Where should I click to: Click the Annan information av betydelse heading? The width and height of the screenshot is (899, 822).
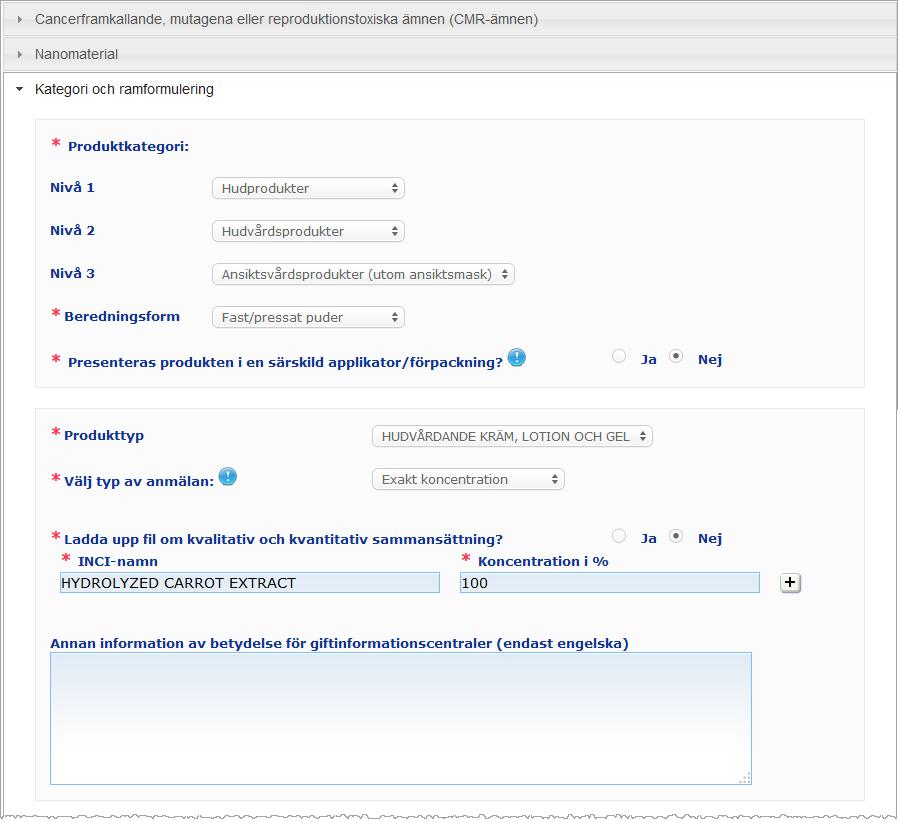pyautogui.click(x=339, y=644)
